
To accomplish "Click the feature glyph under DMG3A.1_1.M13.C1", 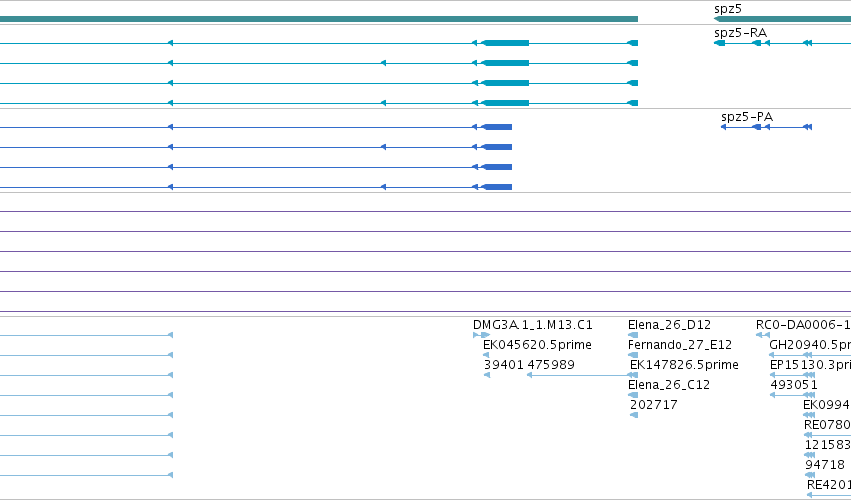I will click(x=481, y=335).
